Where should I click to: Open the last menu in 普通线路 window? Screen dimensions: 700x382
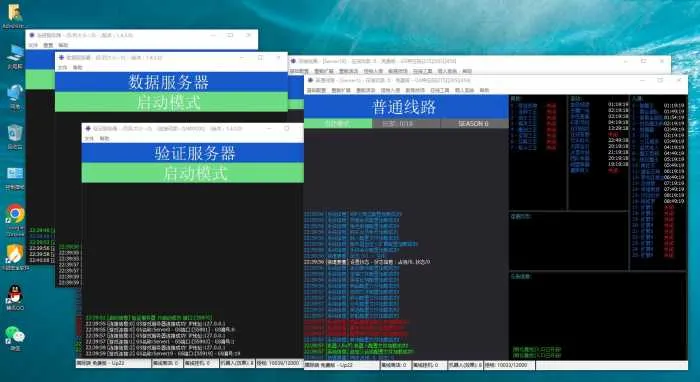(484, 90)
